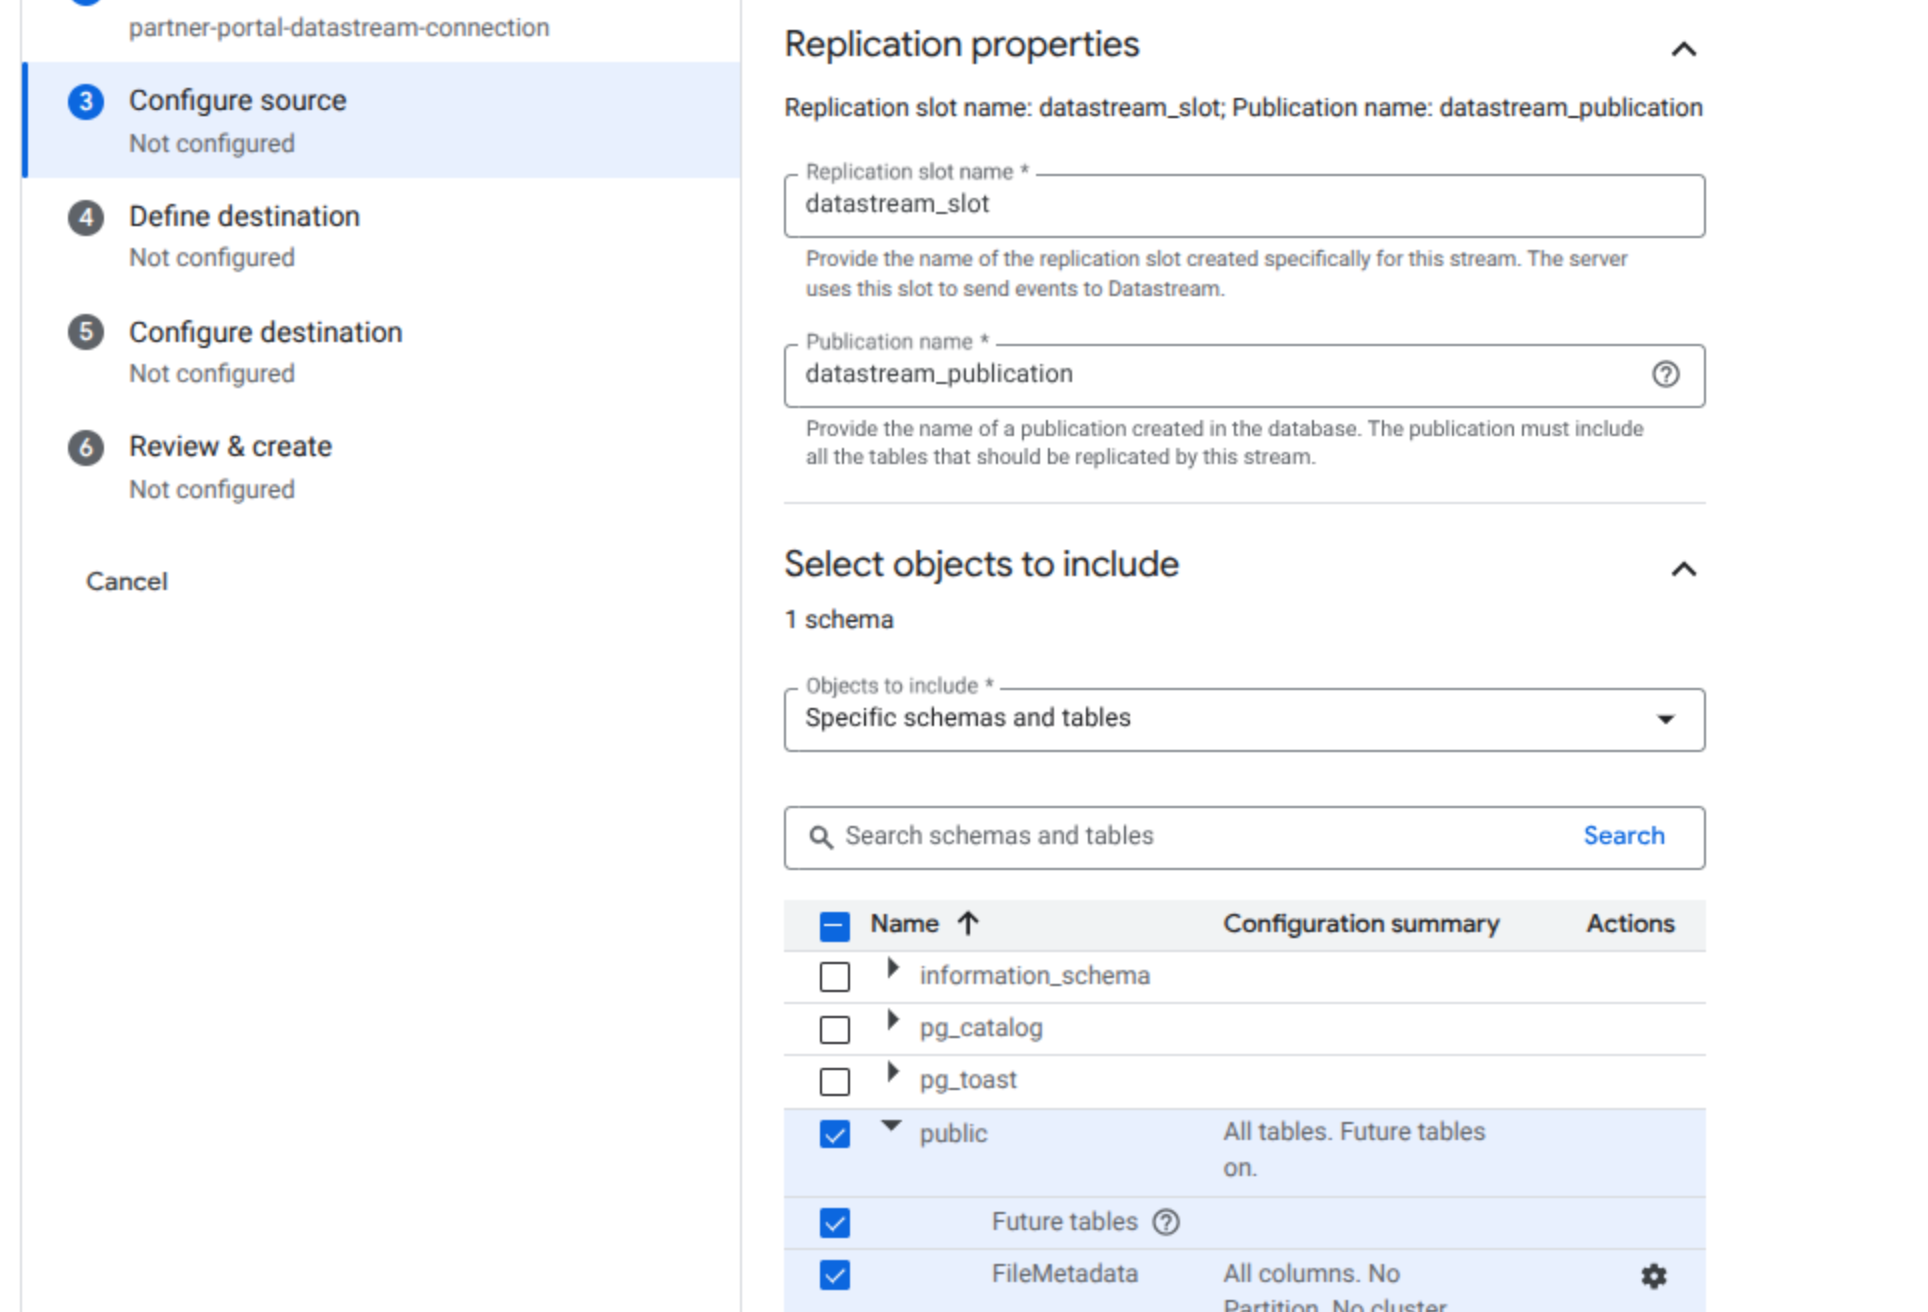Select the FileMetadata table name
The width and height of the screenshot is (1928, 1312).
pos(1065,1273)
